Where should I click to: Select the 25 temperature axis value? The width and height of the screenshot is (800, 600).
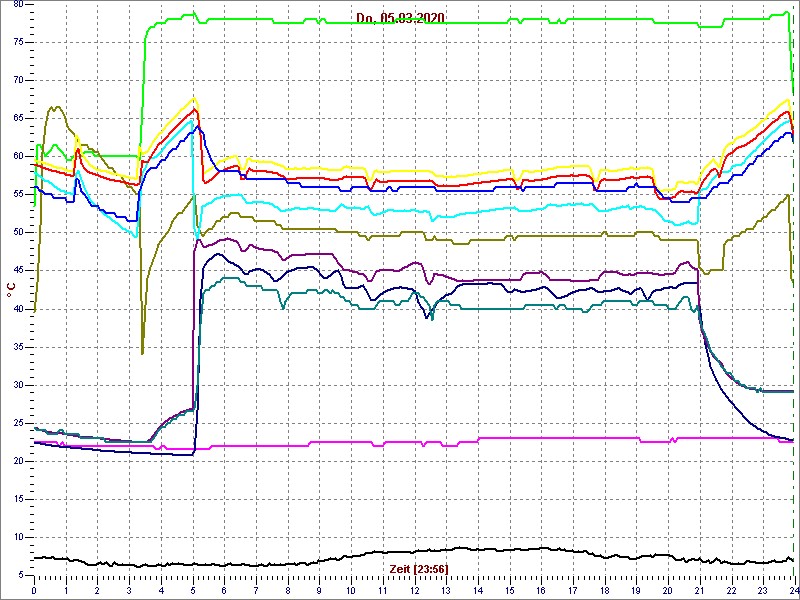click(18, 423)
